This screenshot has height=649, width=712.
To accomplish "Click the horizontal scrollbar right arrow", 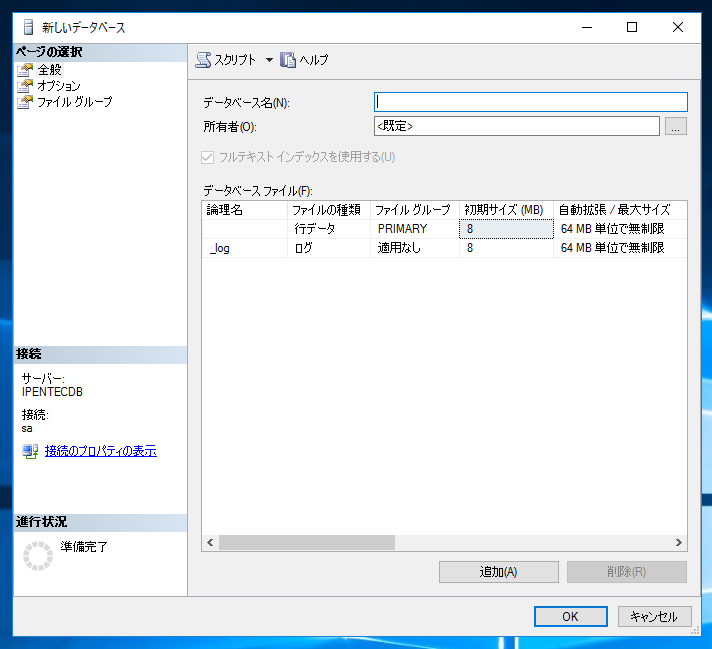I will (678, 542).
